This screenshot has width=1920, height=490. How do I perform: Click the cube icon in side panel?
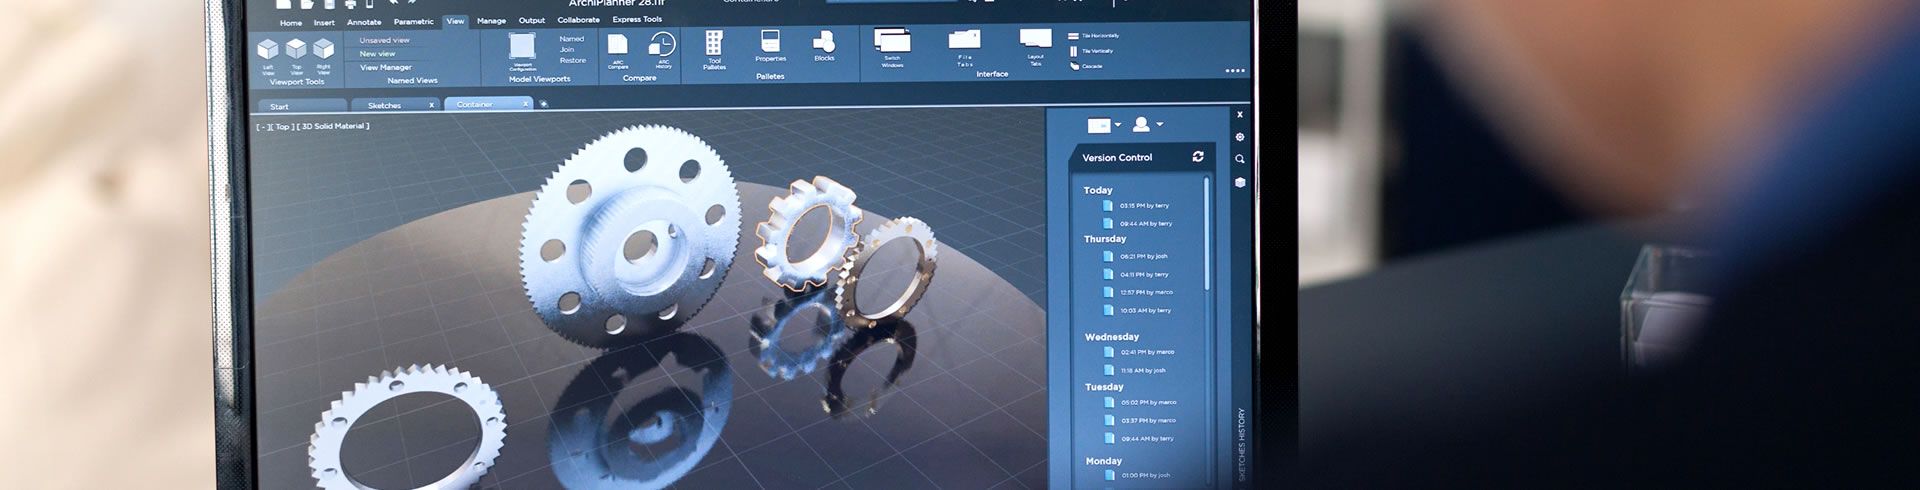(1240, 182)
